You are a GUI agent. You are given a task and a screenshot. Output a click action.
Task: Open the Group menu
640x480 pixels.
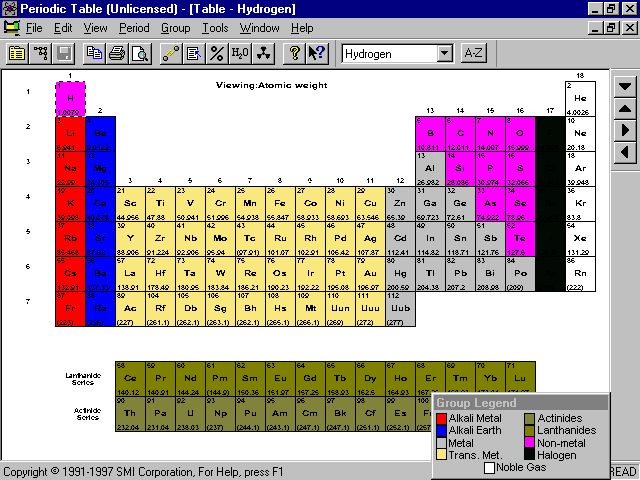point(175,28)
